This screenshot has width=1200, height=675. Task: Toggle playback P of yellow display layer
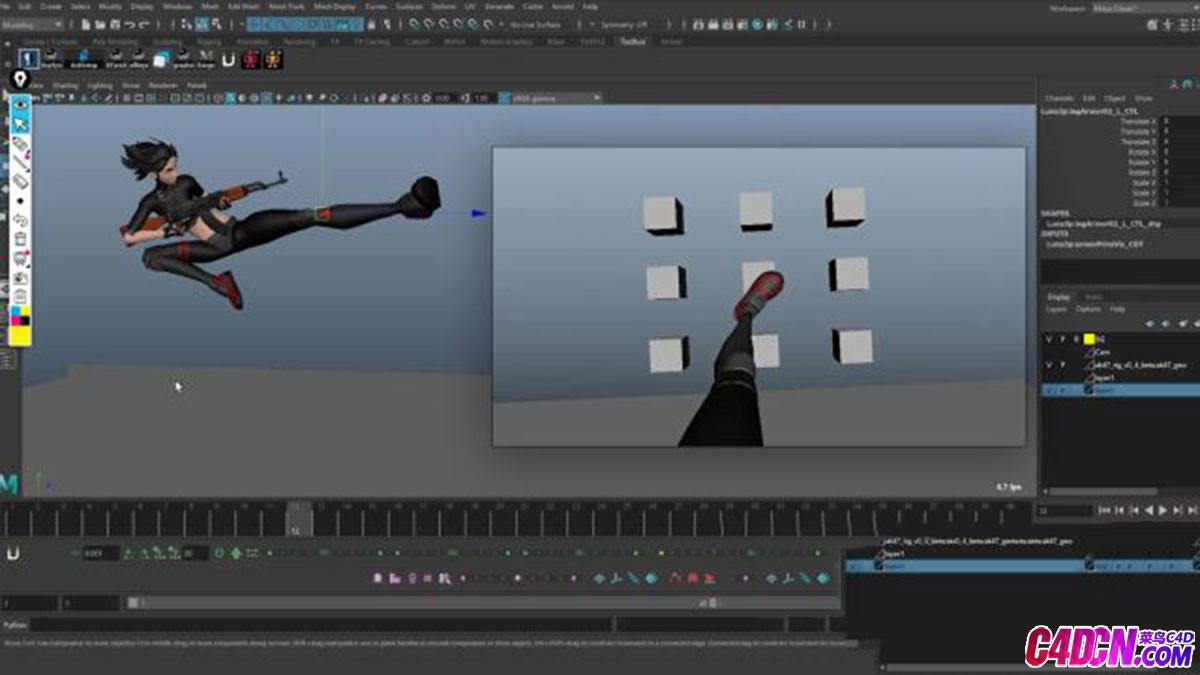click(1064, 340)
